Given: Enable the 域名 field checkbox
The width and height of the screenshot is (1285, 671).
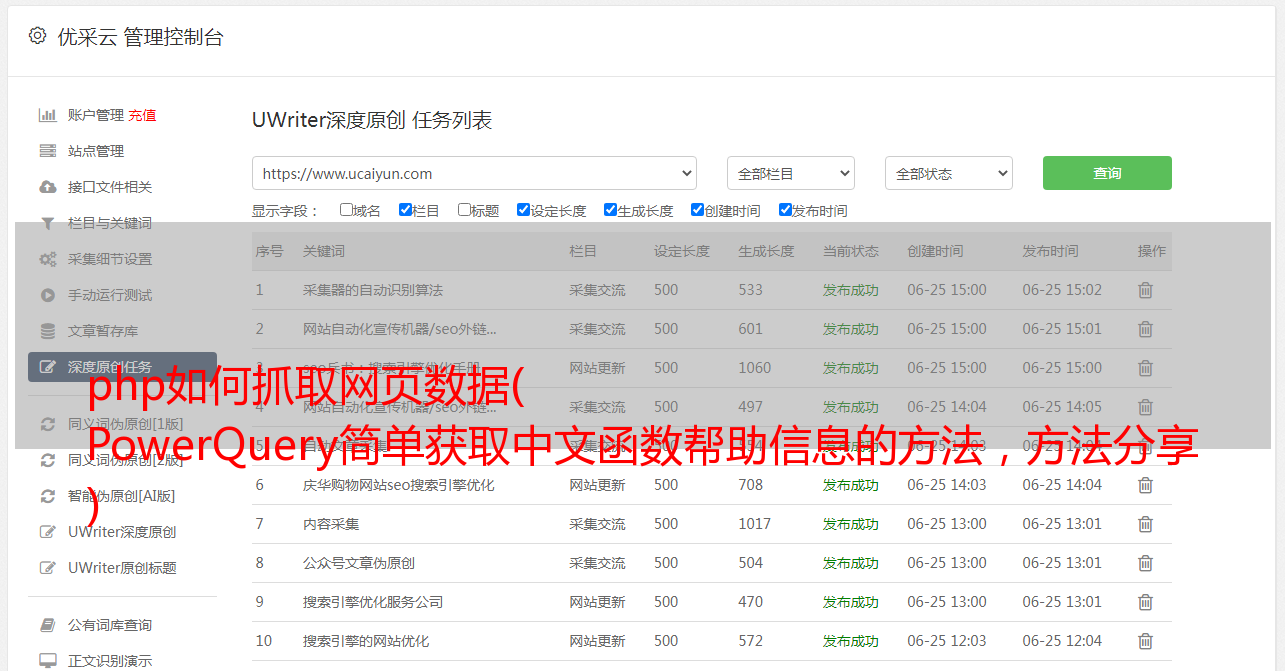Looking at the screenshot, I should [346, 210].
